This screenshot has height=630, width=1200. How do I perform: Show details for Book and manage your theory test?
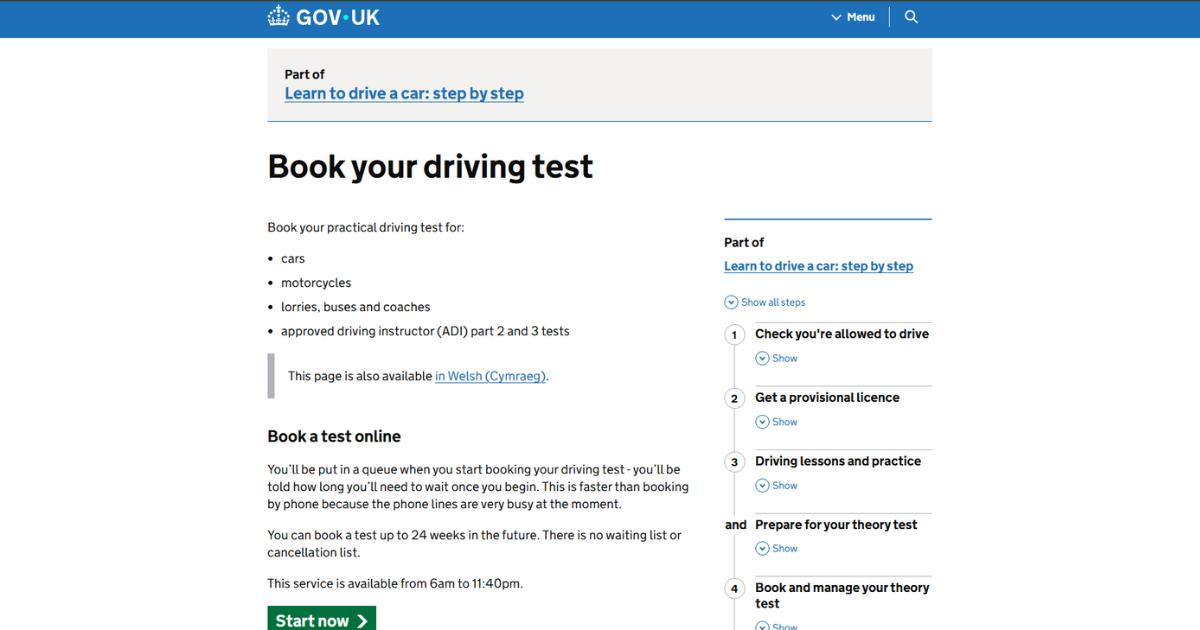pos(777,625)
